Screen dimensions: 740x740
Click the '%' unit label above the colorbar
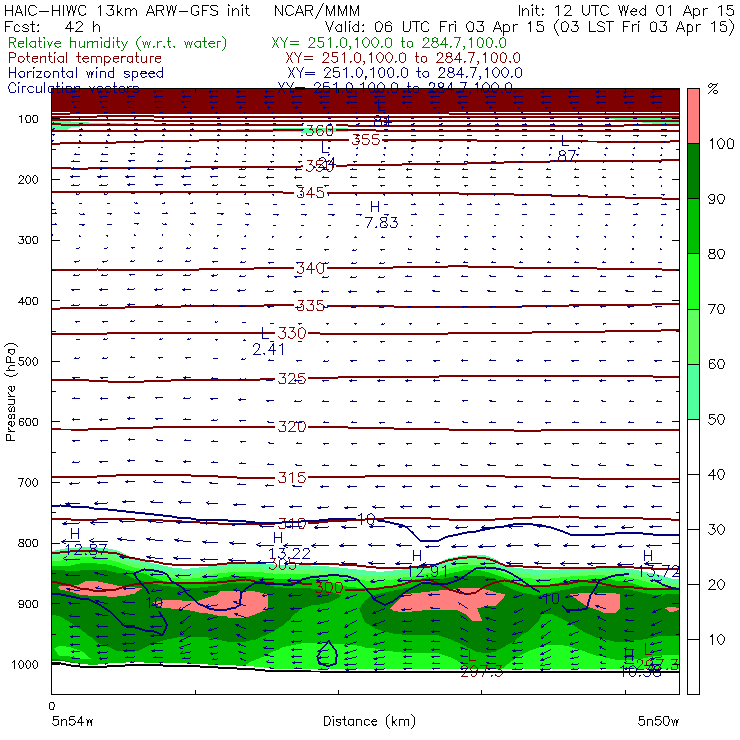tap(713, 89)
